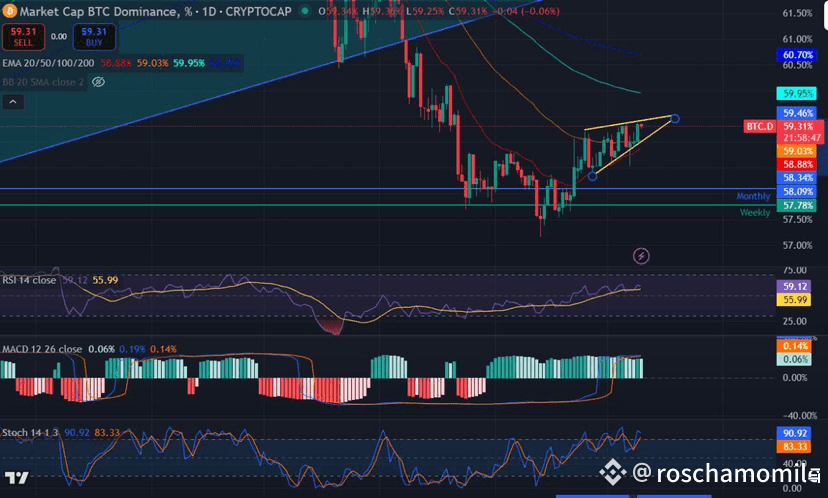Screen dimensions: 828x498
Task: Toggle visibility of BB 20 SMA indicator
Action: (98, 82)
